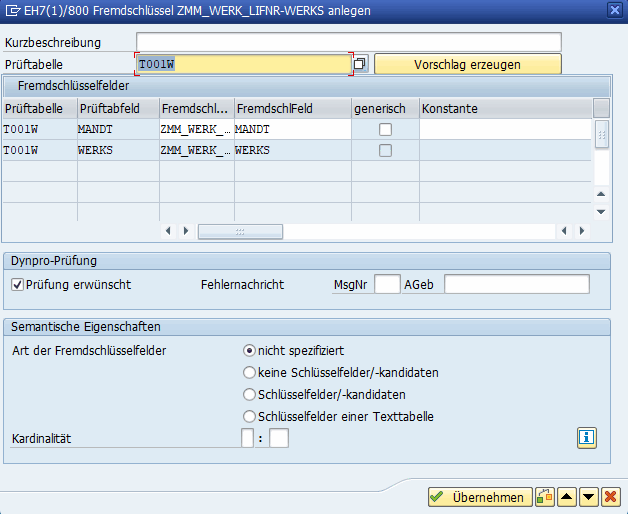Click left scroll arrow beside the horizontal thumb

[168, 231]
